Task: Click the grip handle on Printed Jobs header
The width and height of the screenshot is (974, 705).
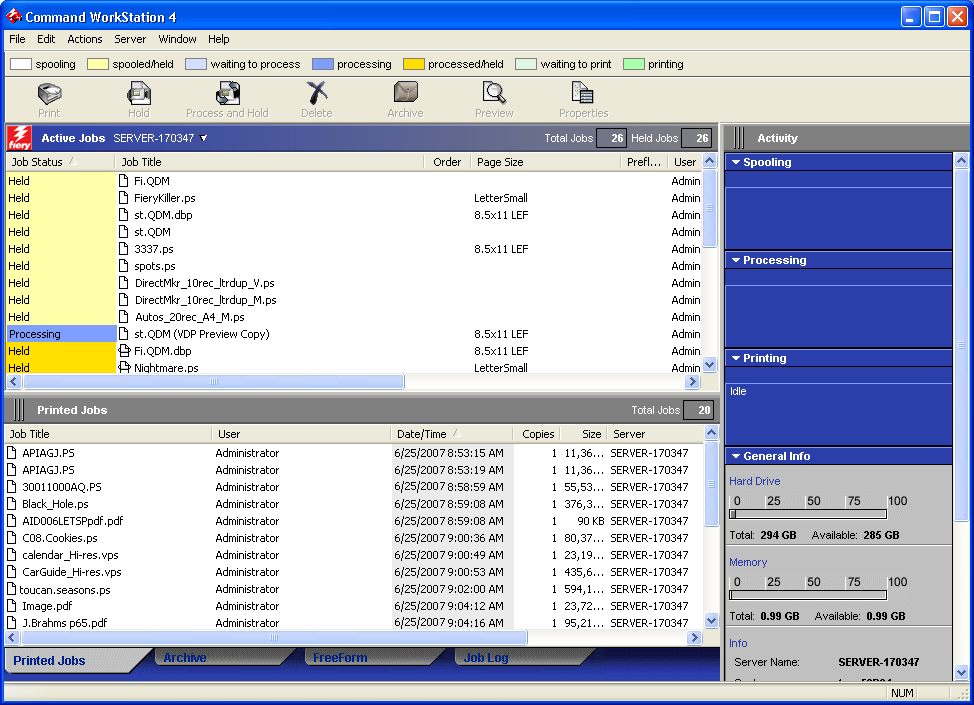Action: [x=19, y=410]
